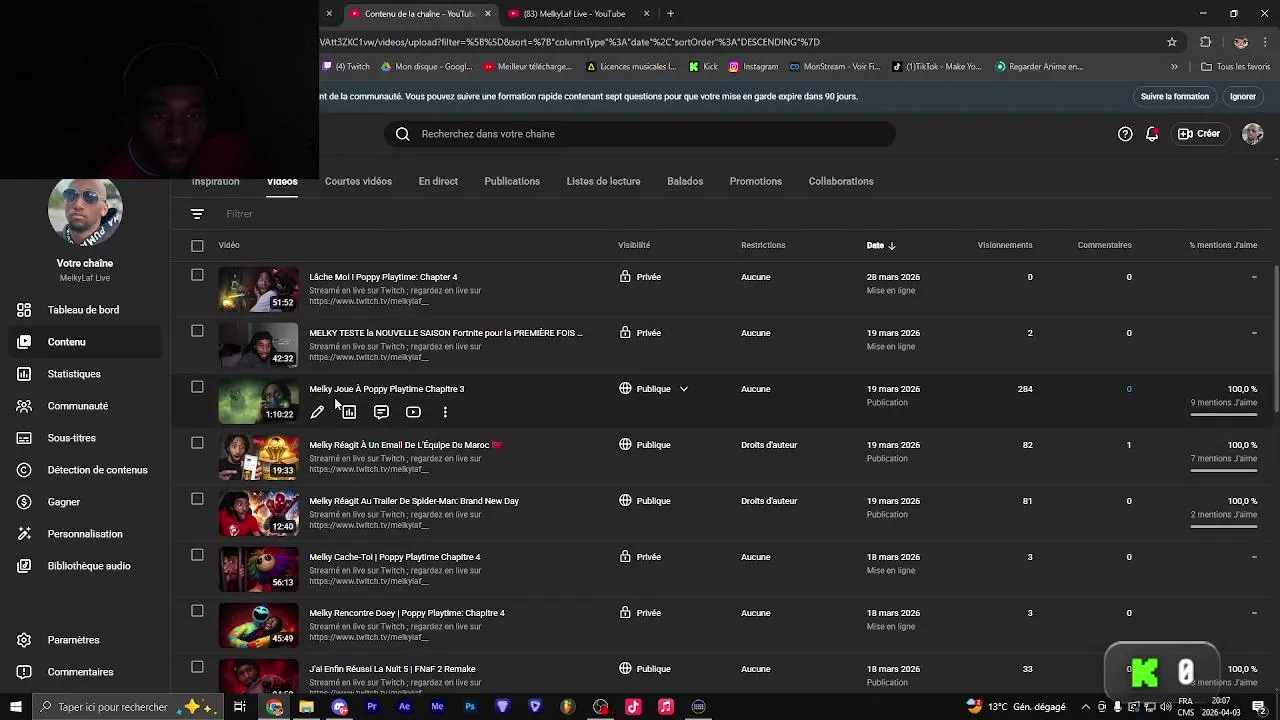The width and height of the screenshot is (1280, 720).
Task: Open comments icon for Poppy Playtime Chapitre 3
Action: click(x=381, y=412)
